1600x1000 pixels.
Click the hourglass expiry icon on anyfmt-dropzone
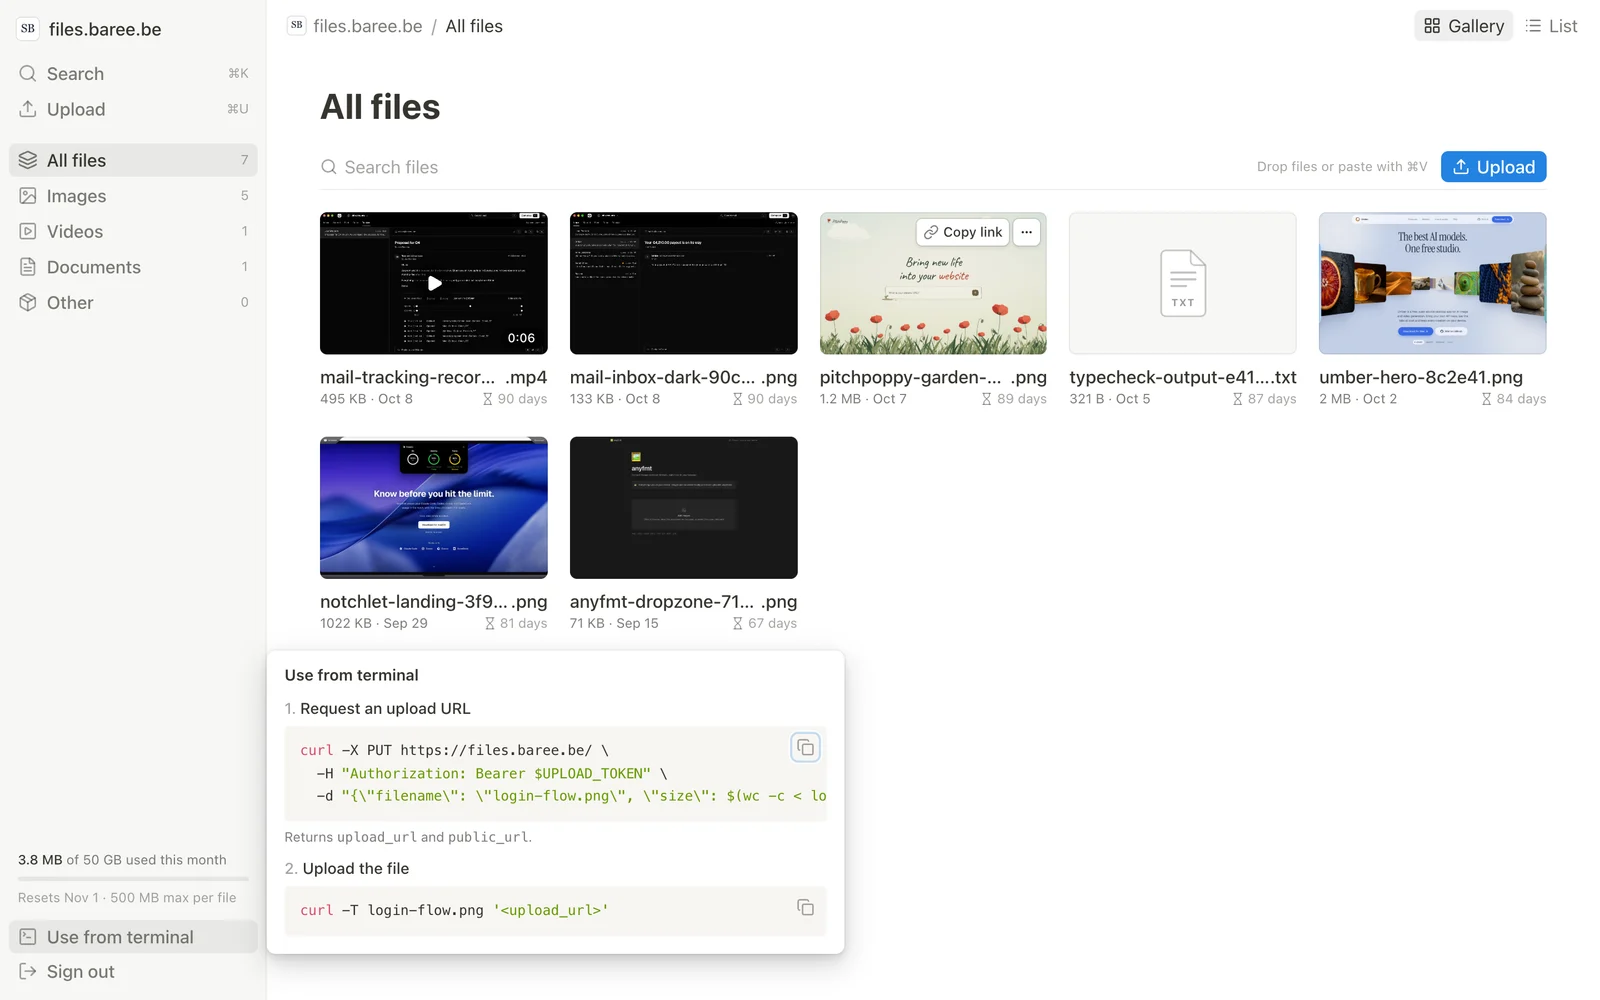[x=737, y=623]
